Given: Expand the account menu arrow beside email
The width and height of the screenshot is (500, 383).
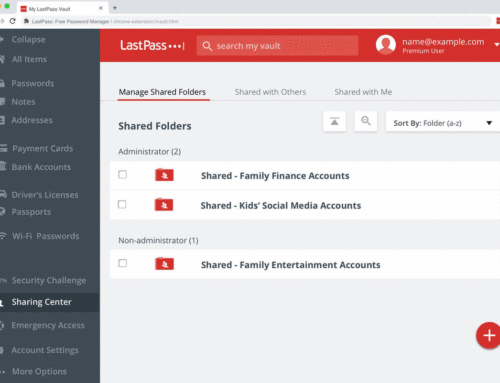Looking at the screenshot, I should 497,44.
